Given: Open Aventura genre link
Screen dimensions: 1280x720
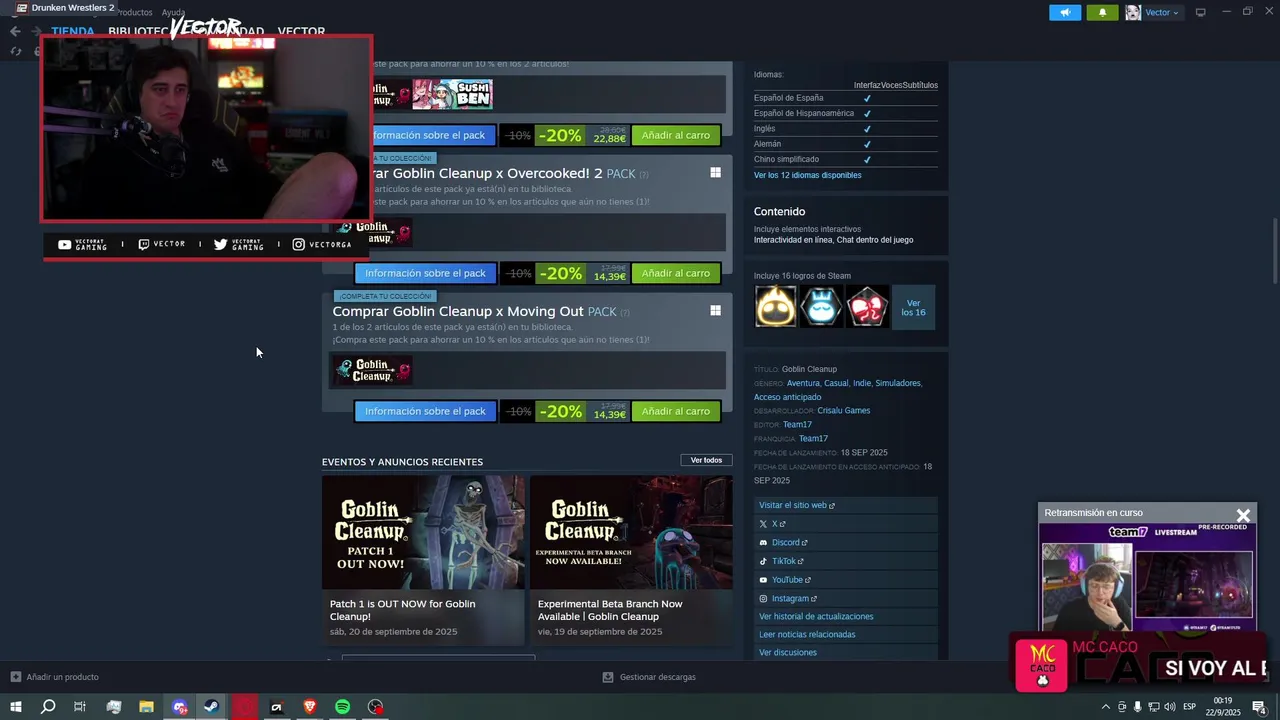Looking at the screenshot, I should 803,383.
